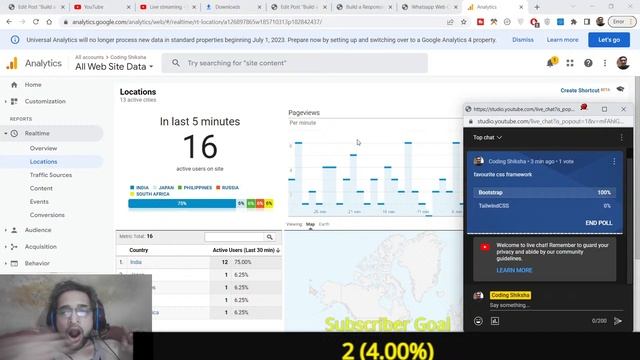Click Create Shortcut link
This screenshot has height=360, width=640.
tap(580, 90)
